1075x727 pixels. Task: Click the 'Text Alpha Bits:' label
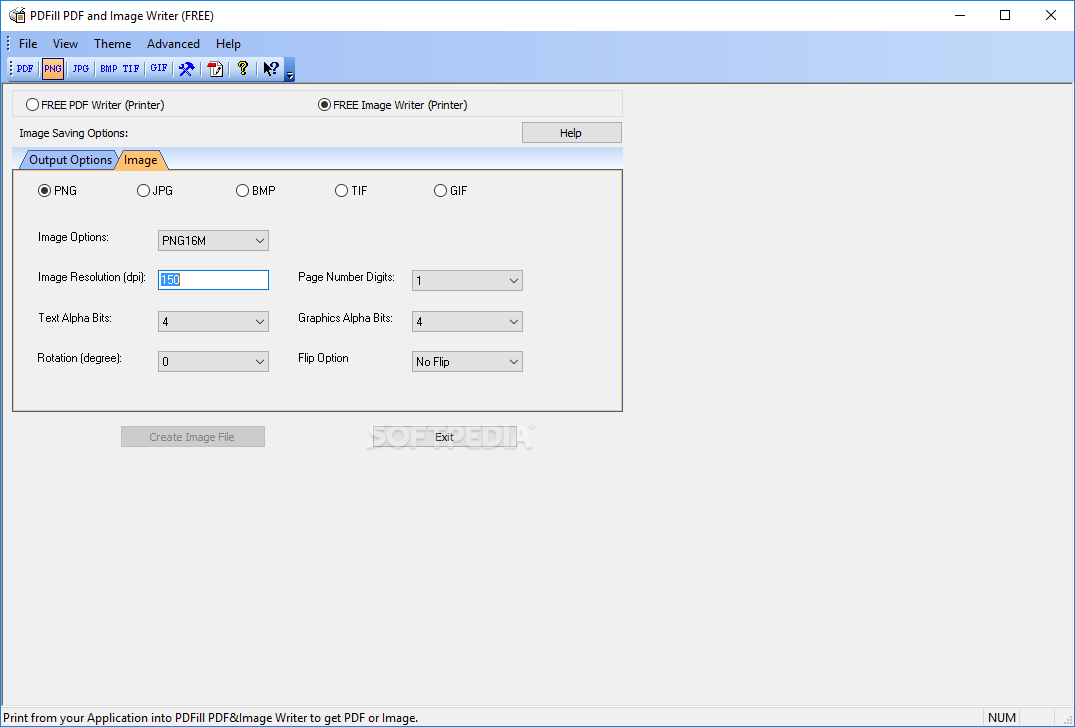point(75,318)
